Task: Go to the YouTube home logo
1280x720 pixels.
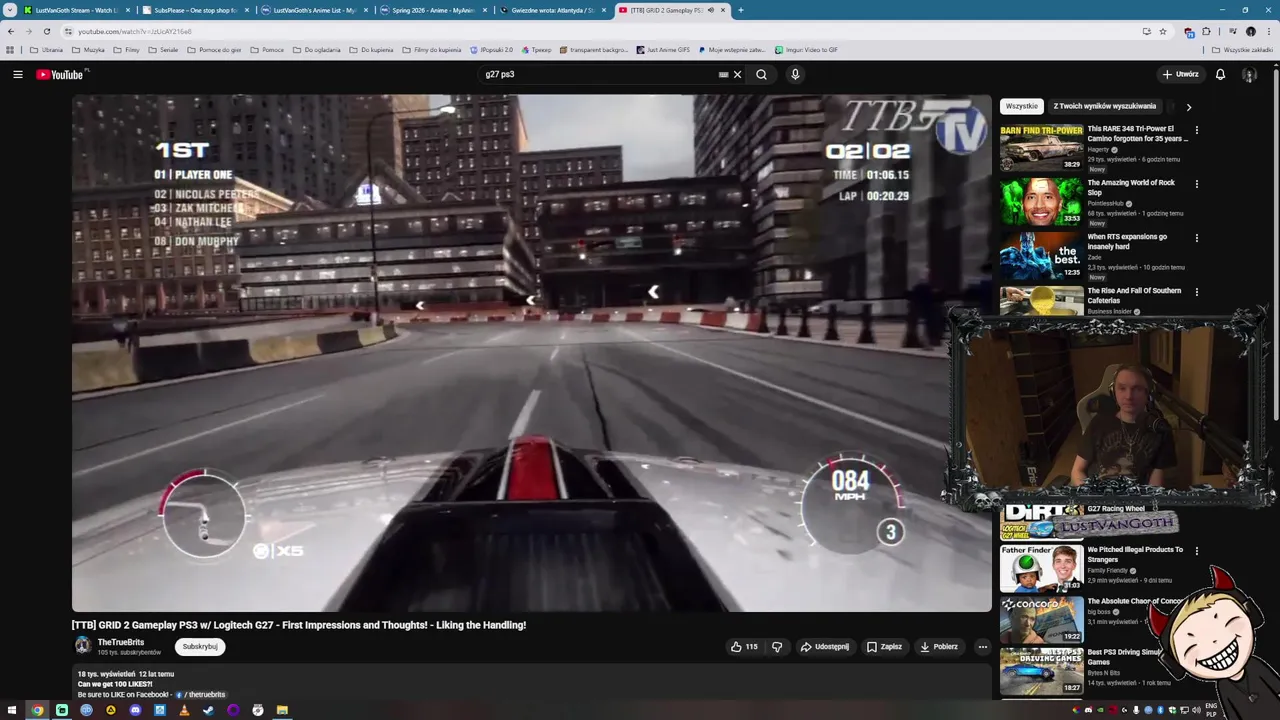Action: (62, 74)
